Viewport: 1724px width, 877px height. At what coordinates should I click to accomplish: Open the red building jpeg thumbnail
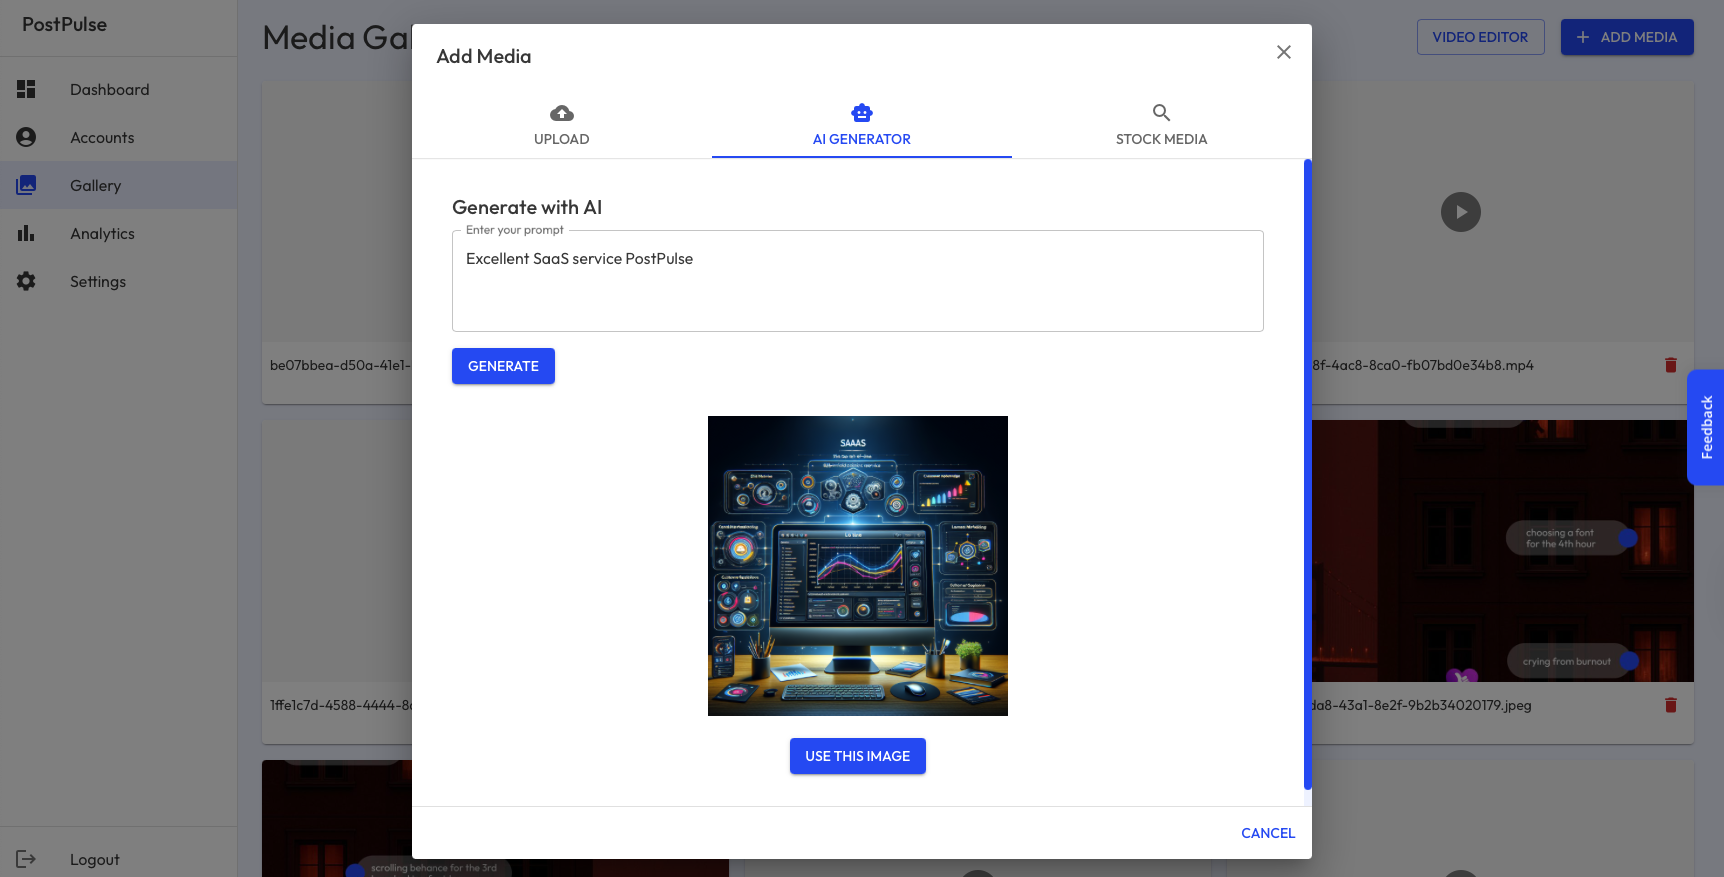click(x=1503, y=551)
